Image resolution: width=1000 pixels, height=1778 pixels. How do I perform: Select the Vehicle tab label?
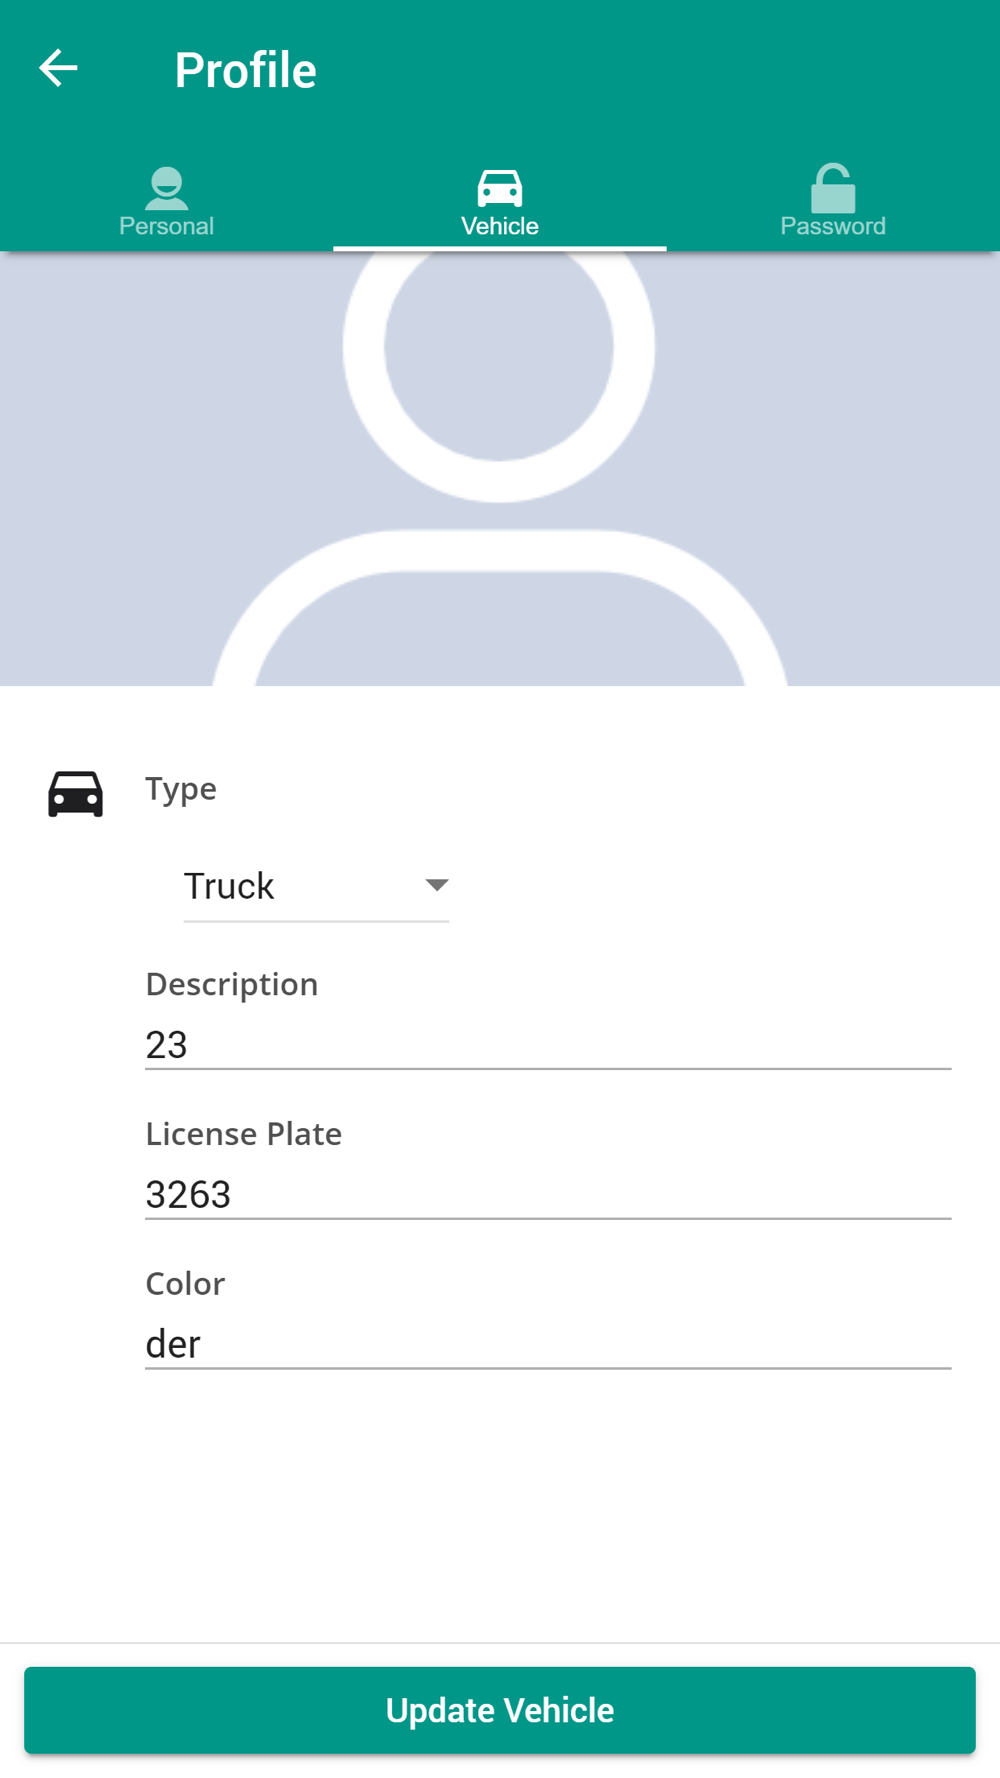500,226
